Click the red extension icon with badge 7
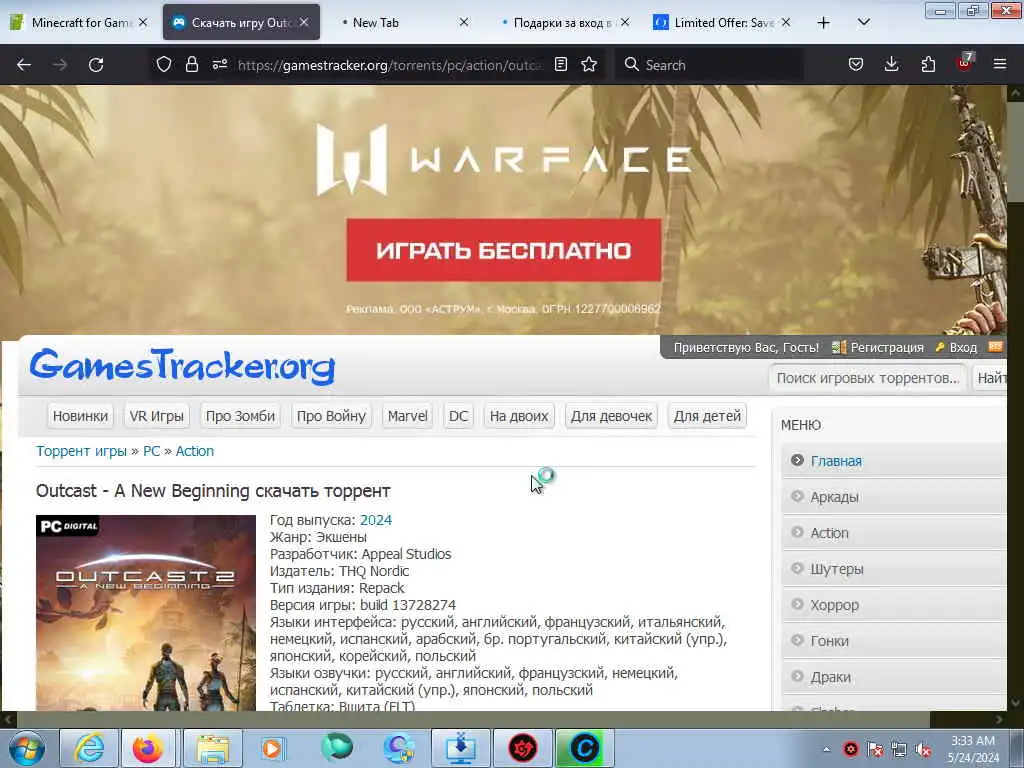Viewport: 1024px width, 768px height. pos(965,63)
